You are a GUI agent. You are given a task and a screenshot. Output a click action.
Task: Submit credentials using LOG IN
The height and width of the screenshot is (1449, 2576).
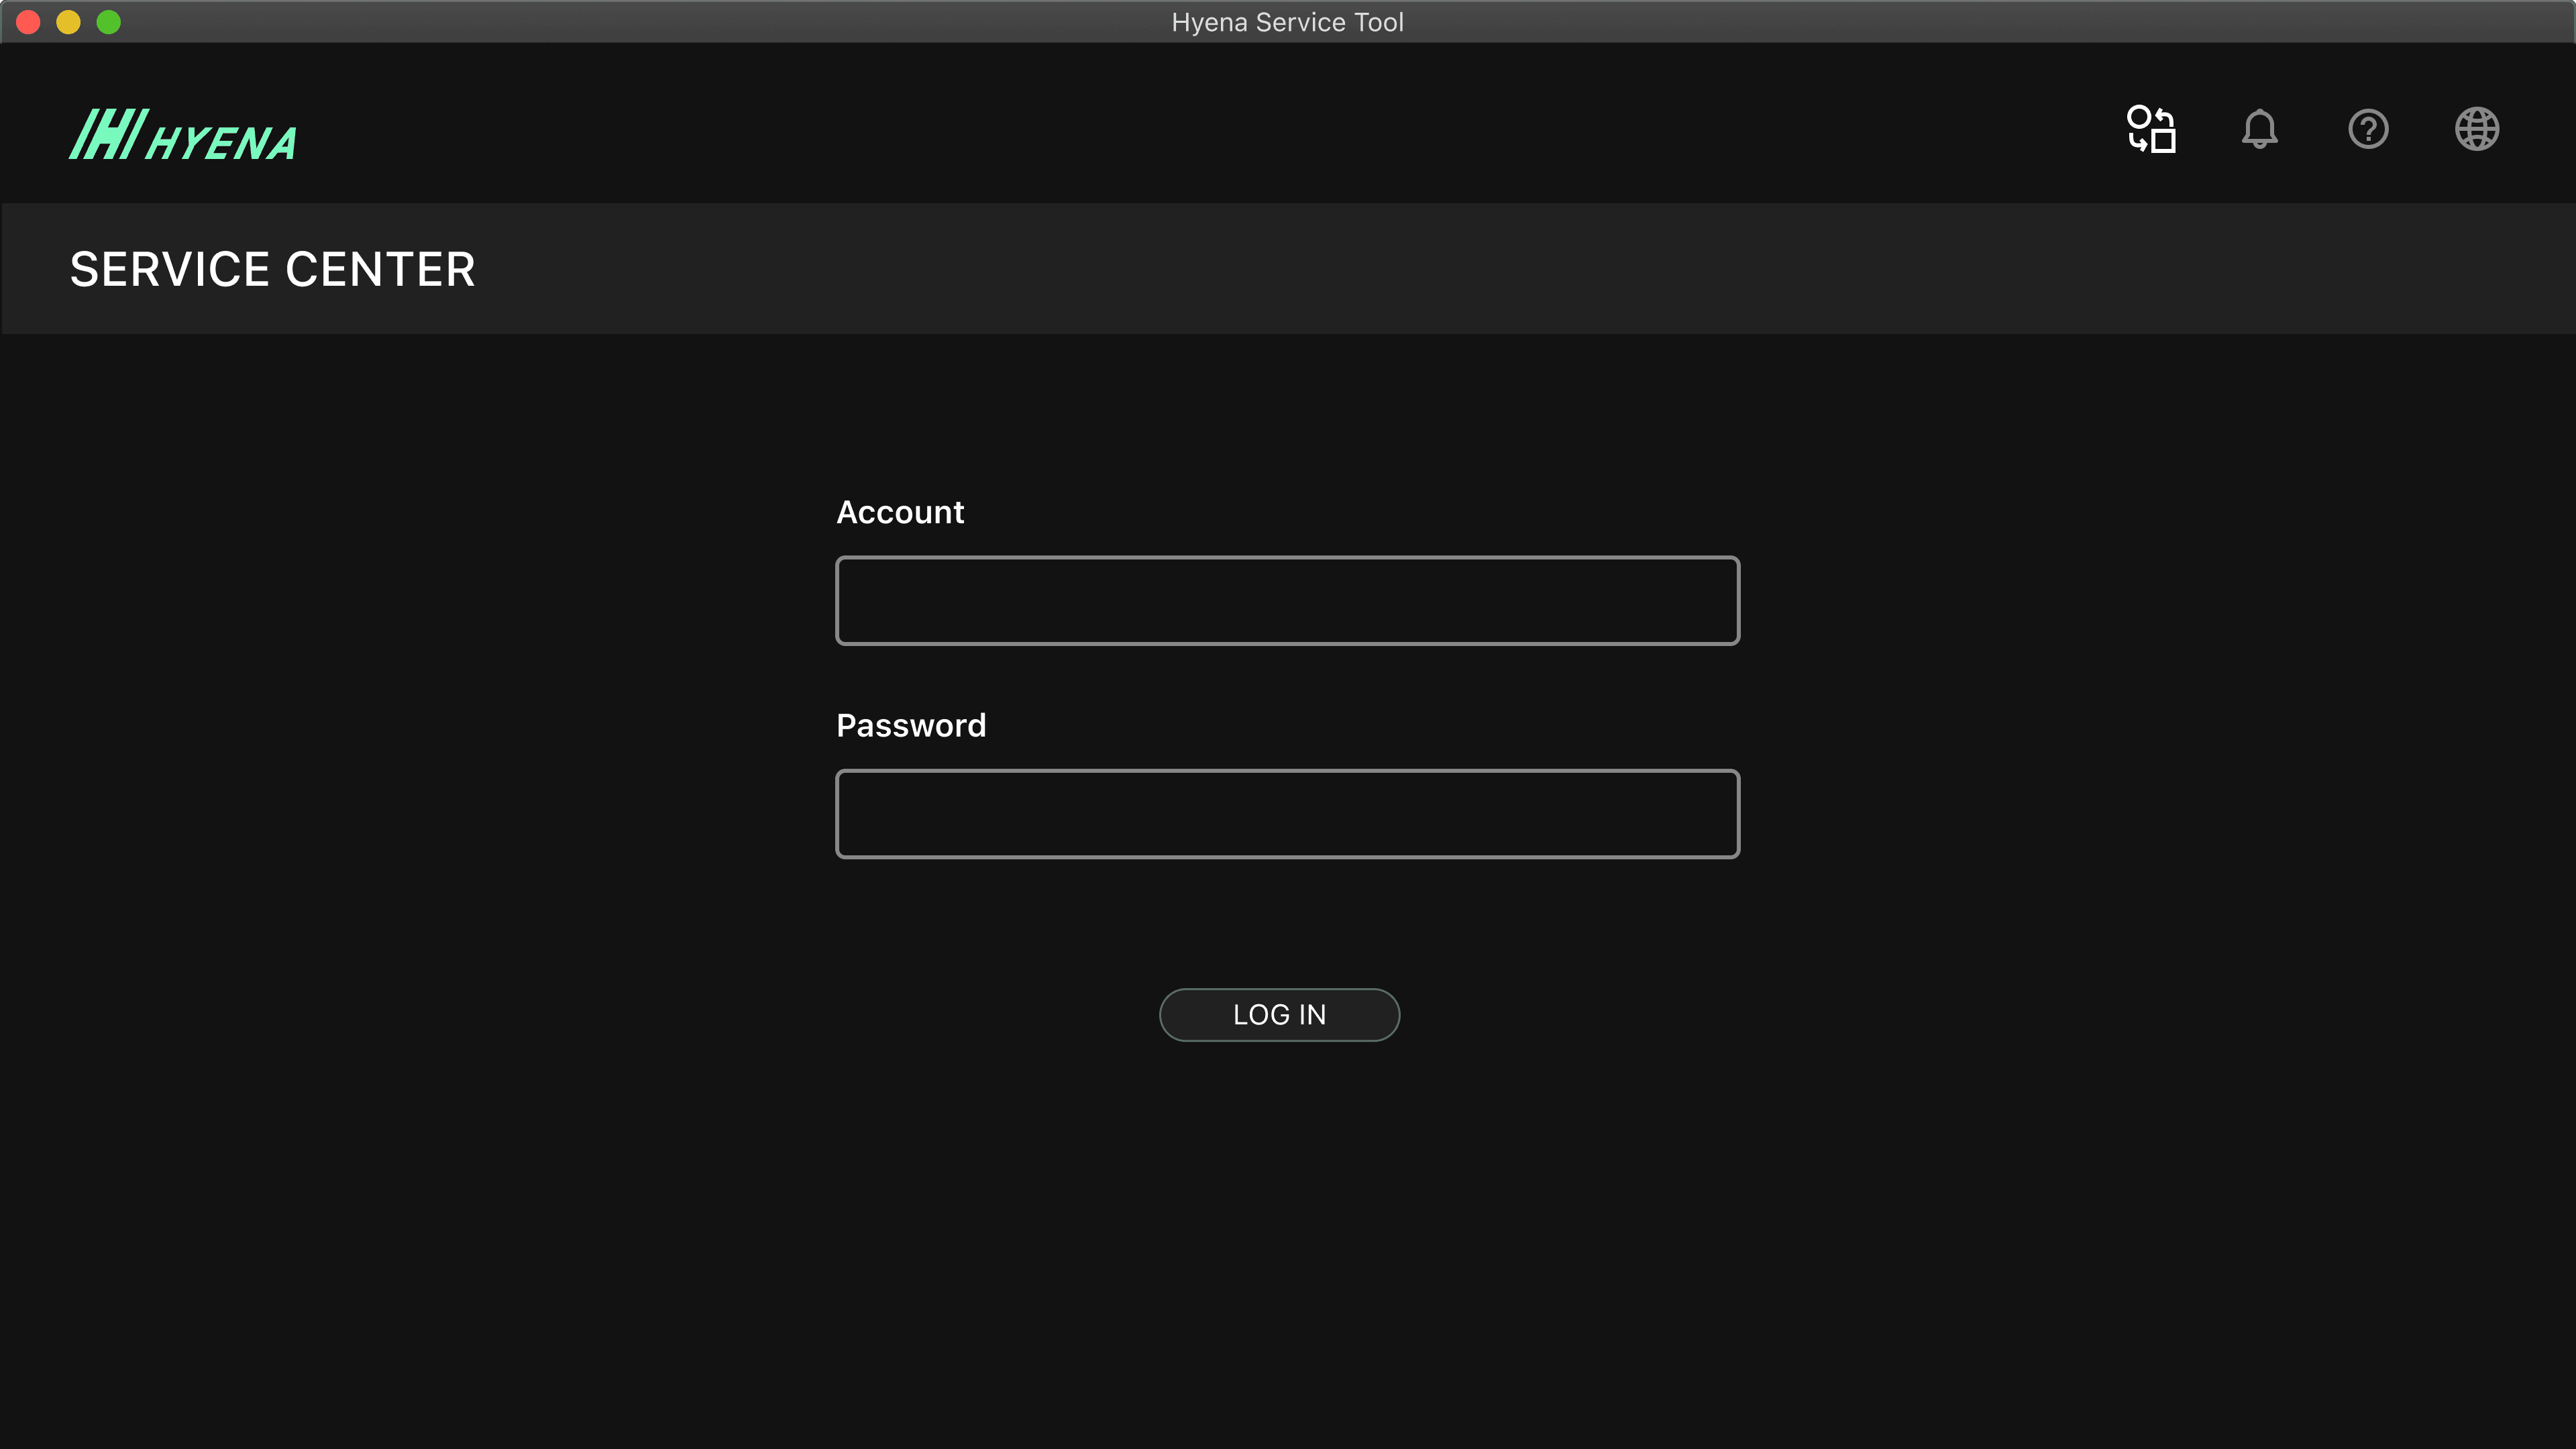point(1279,1014)
